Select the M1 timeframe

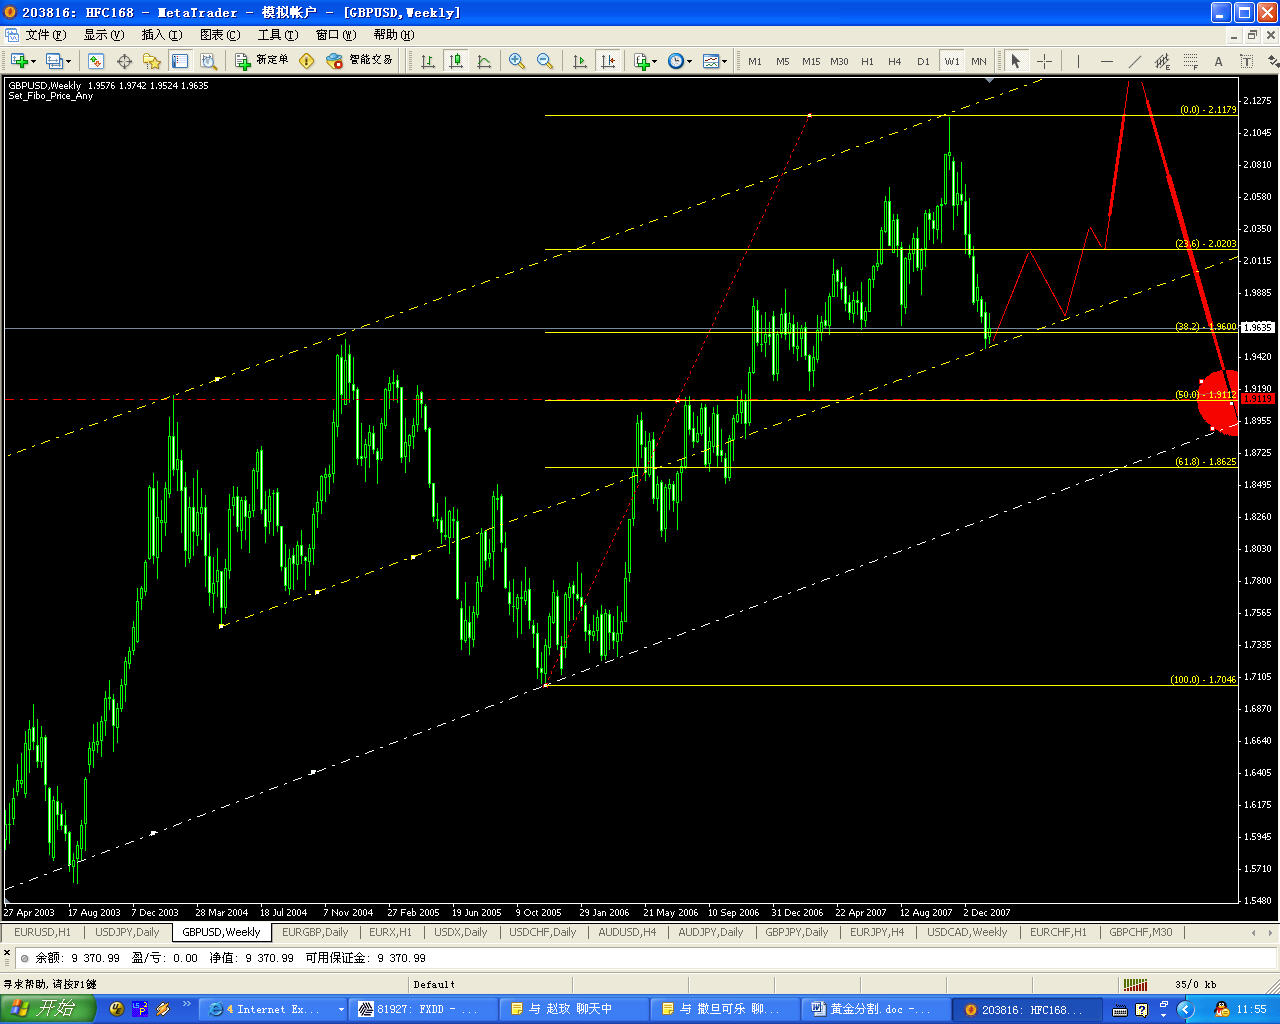click(755, 61)
